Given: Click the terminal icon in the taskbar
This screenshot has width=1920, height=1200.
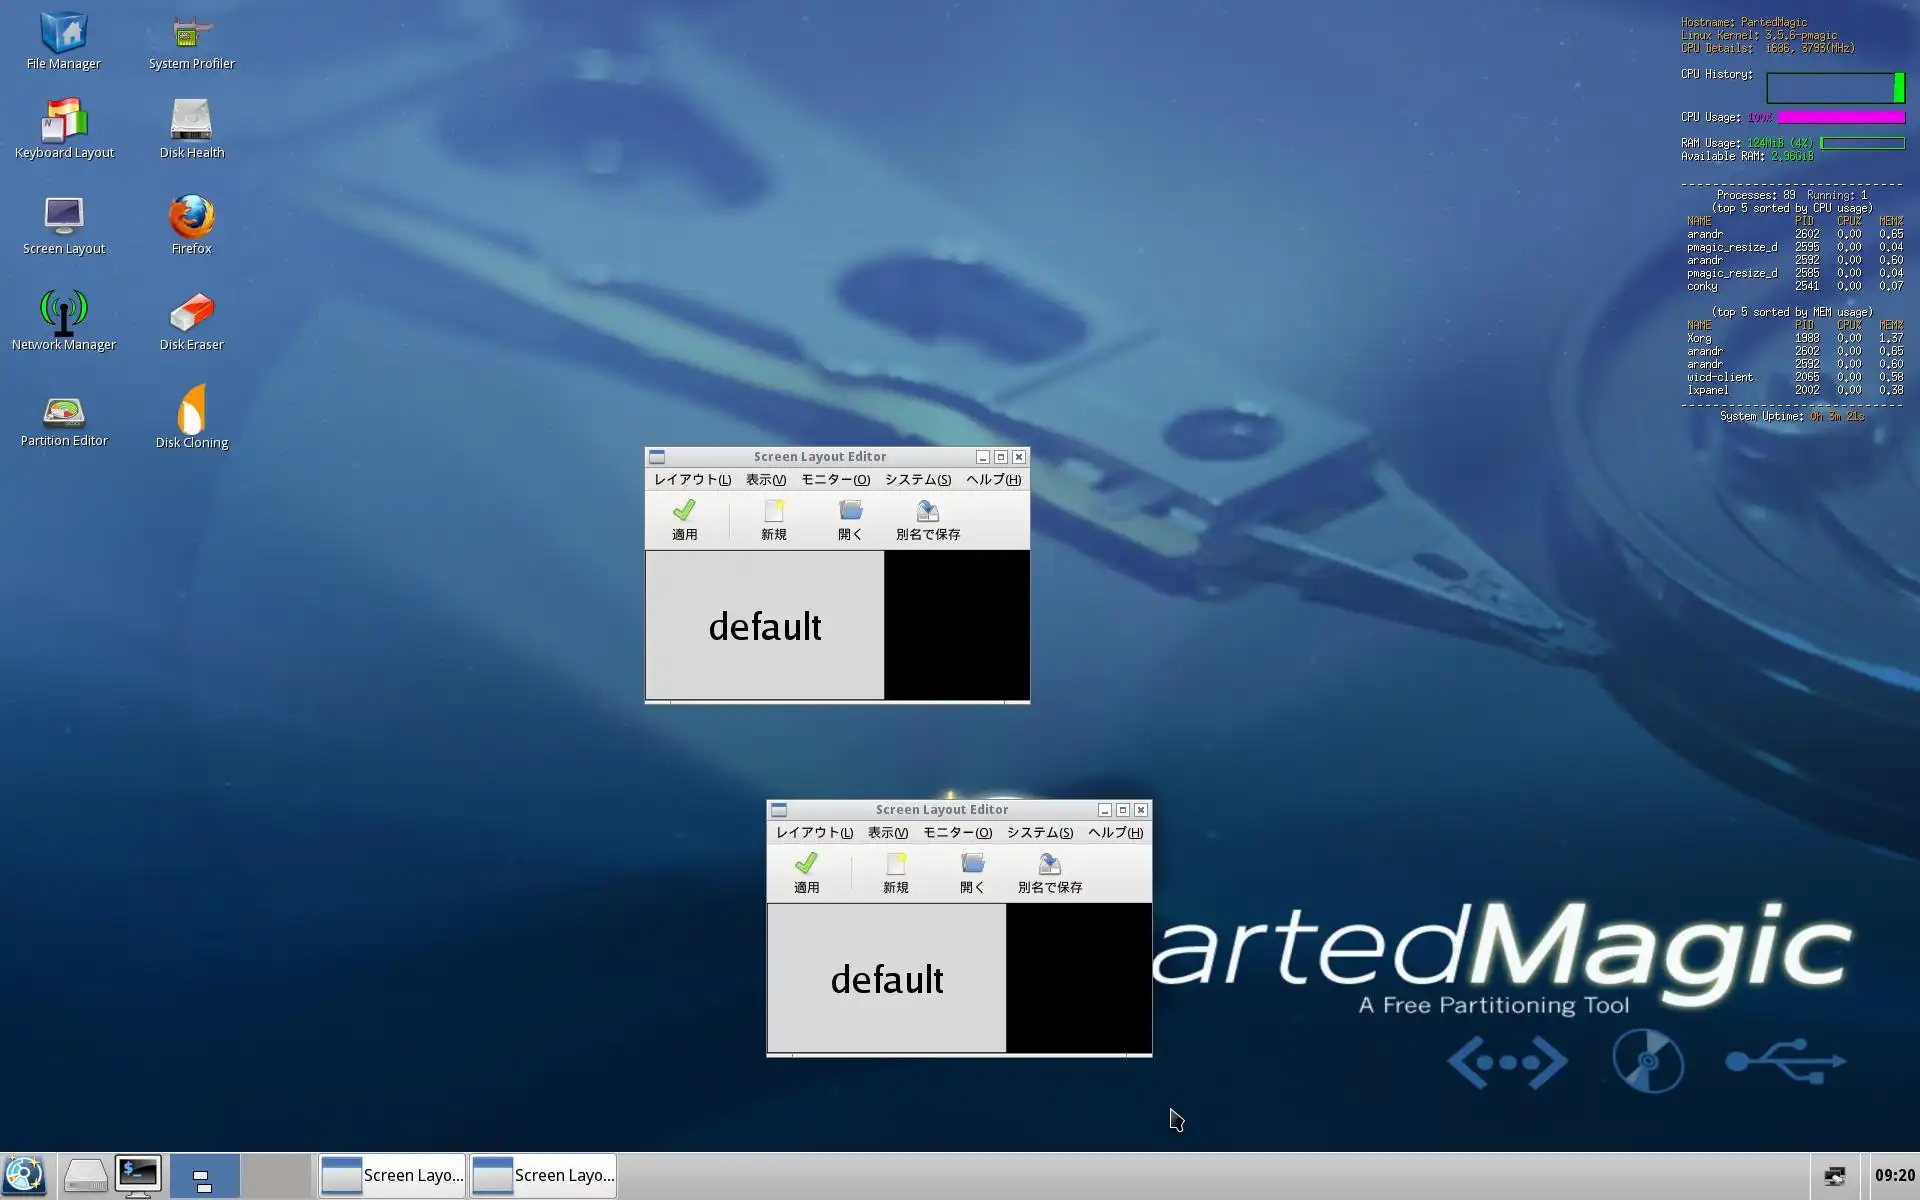Looking at the screenshot, I should click(x=137, y=1175).
